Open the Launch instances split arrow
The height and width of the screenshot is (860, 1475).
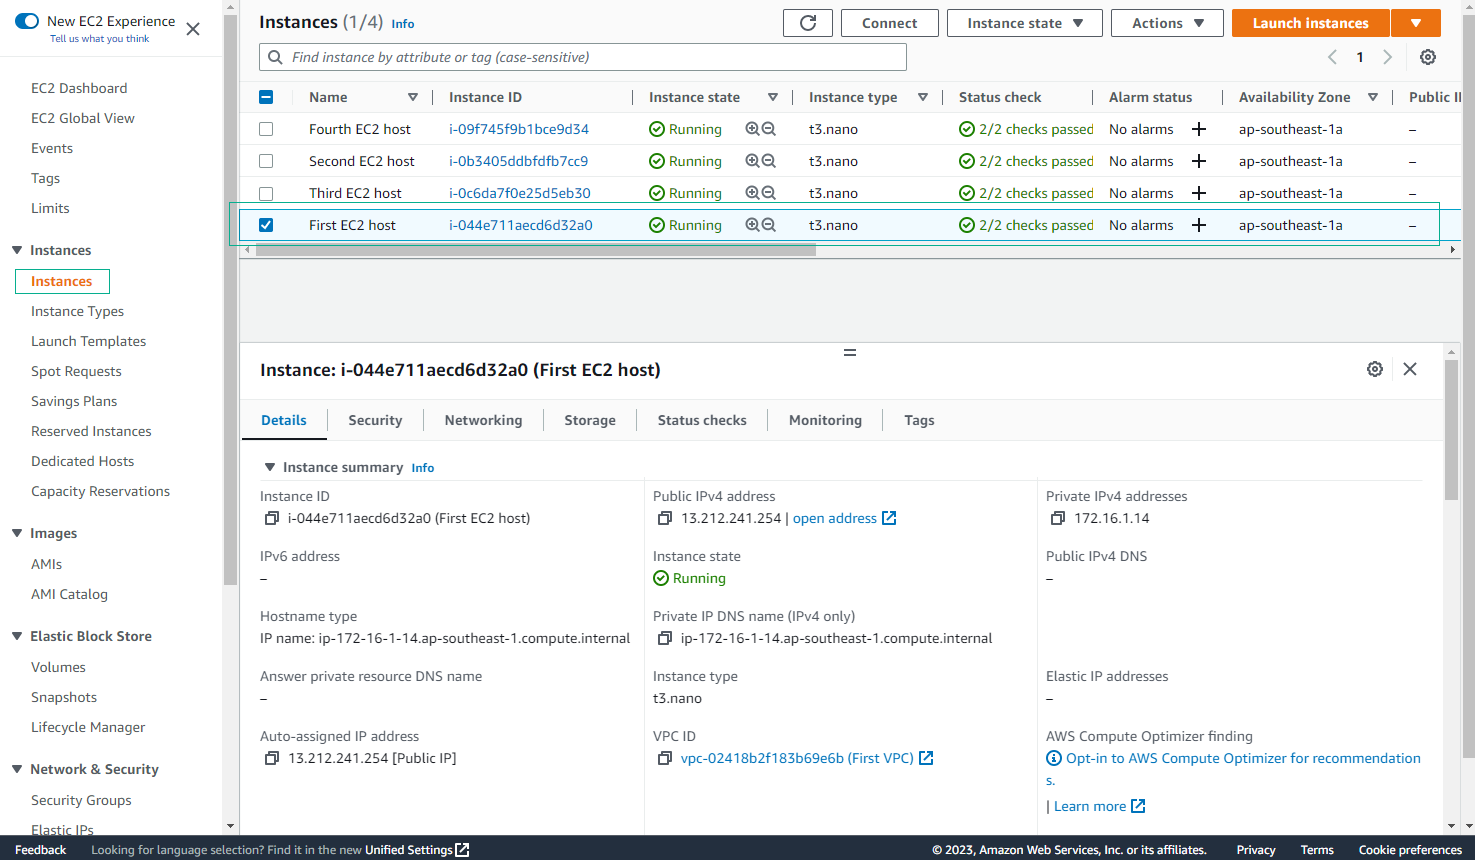click(x=1416, y=23)
